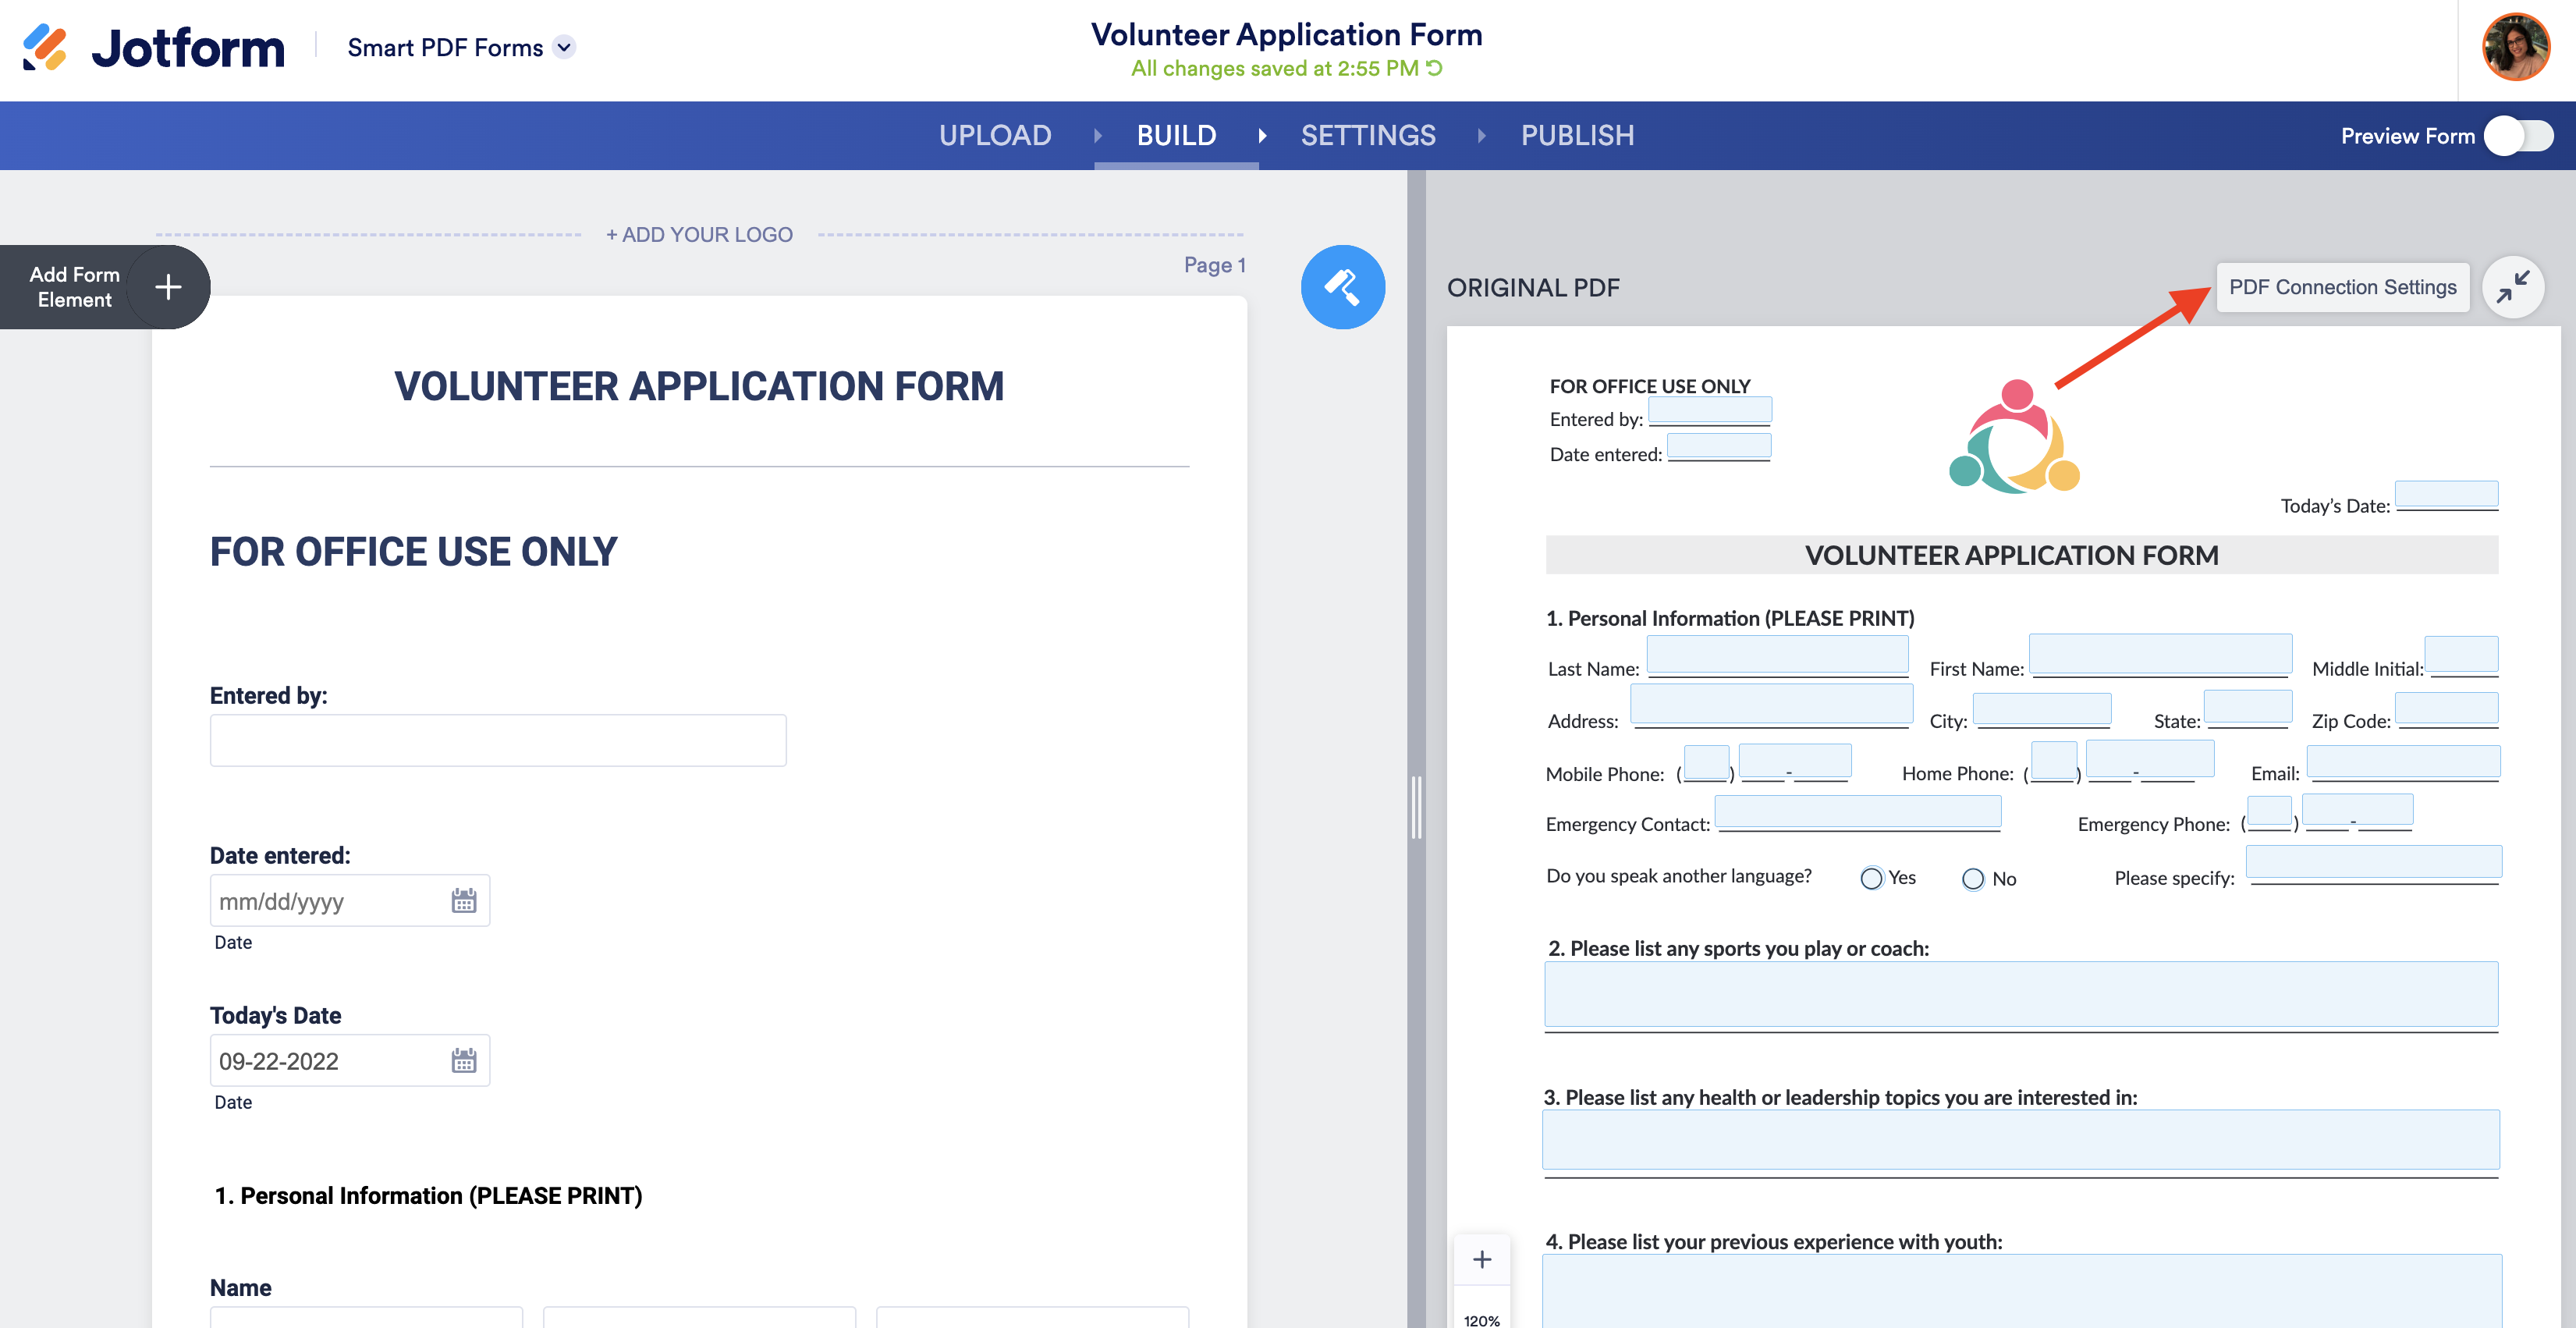Image resolution: width=2576 pixels, height=1328 pixels.
Task: Click Add Your Logo link
Action: pos(699,234)
